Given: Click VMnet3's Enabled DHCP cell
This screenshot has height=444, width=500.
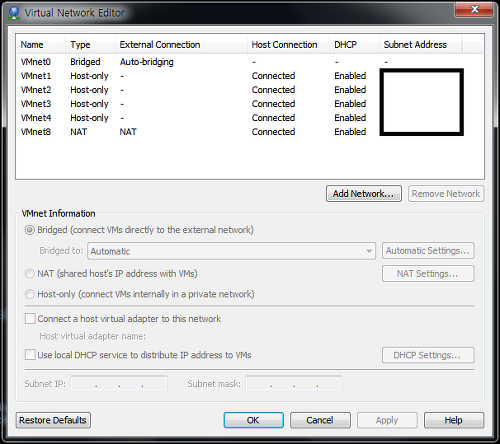Looking at the screenshot, I should click(350, 104).
